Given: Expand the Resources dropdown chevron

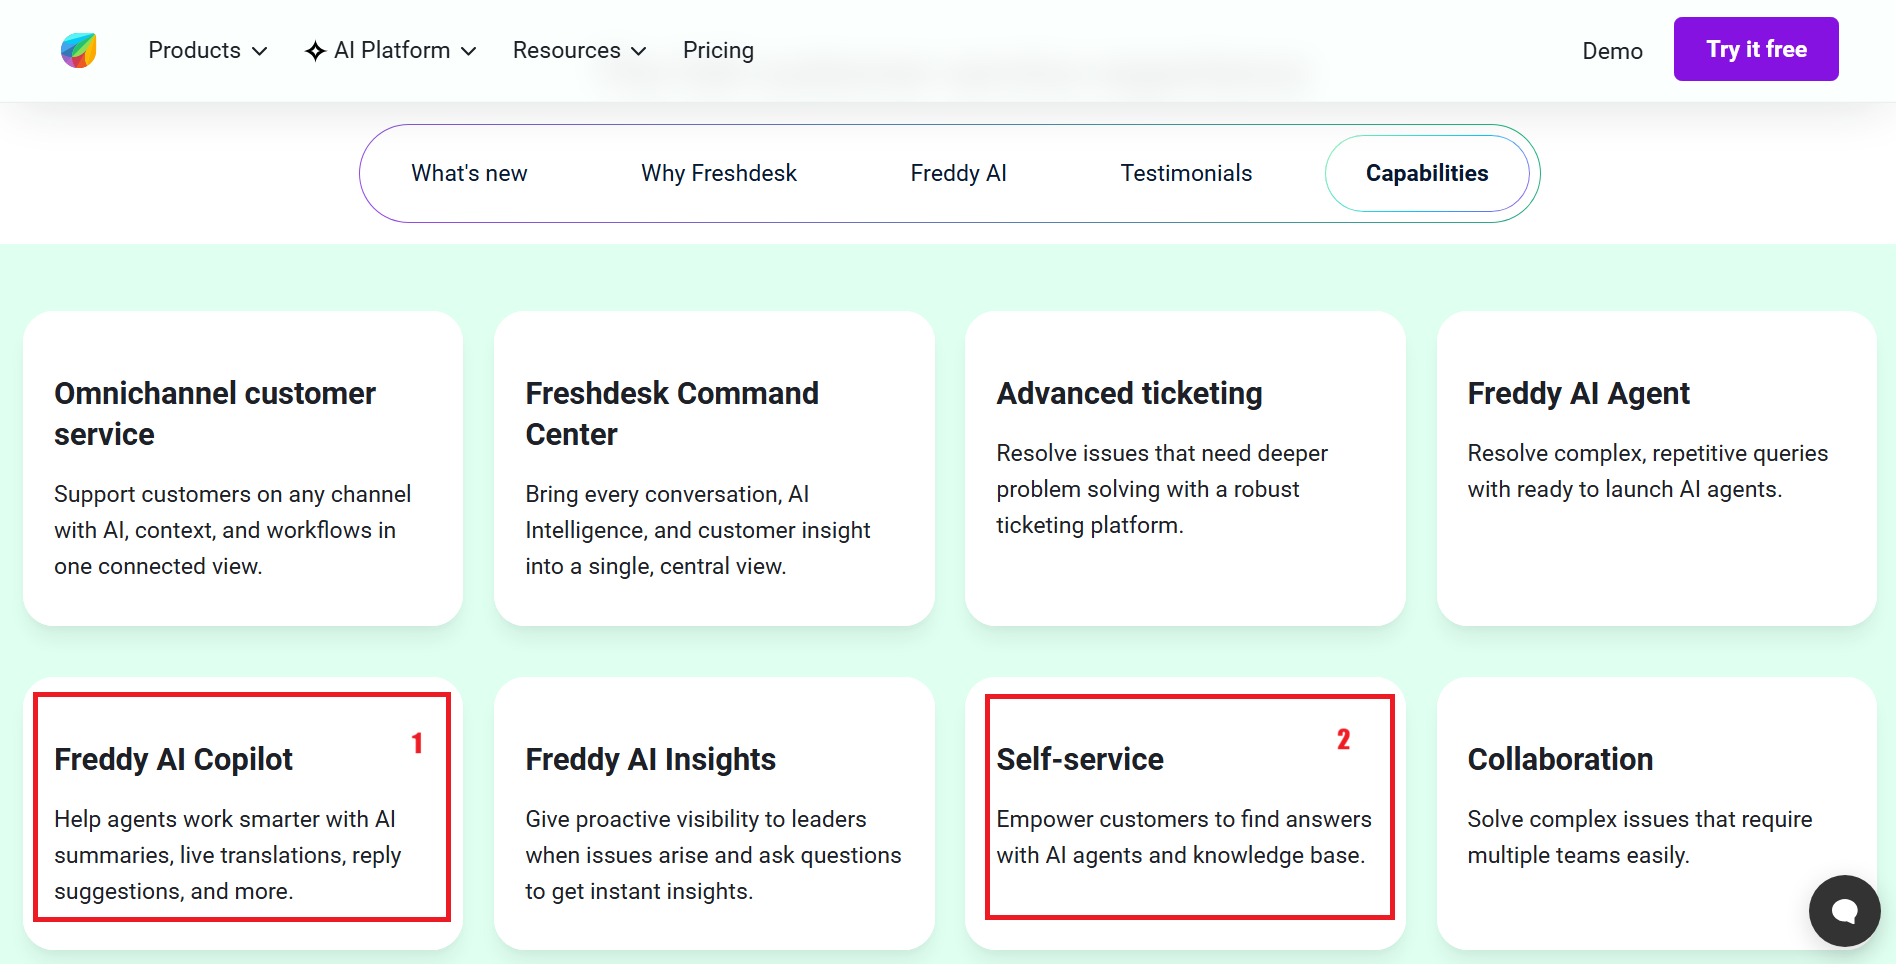Looking at the screenshot, I should [639, 51].
